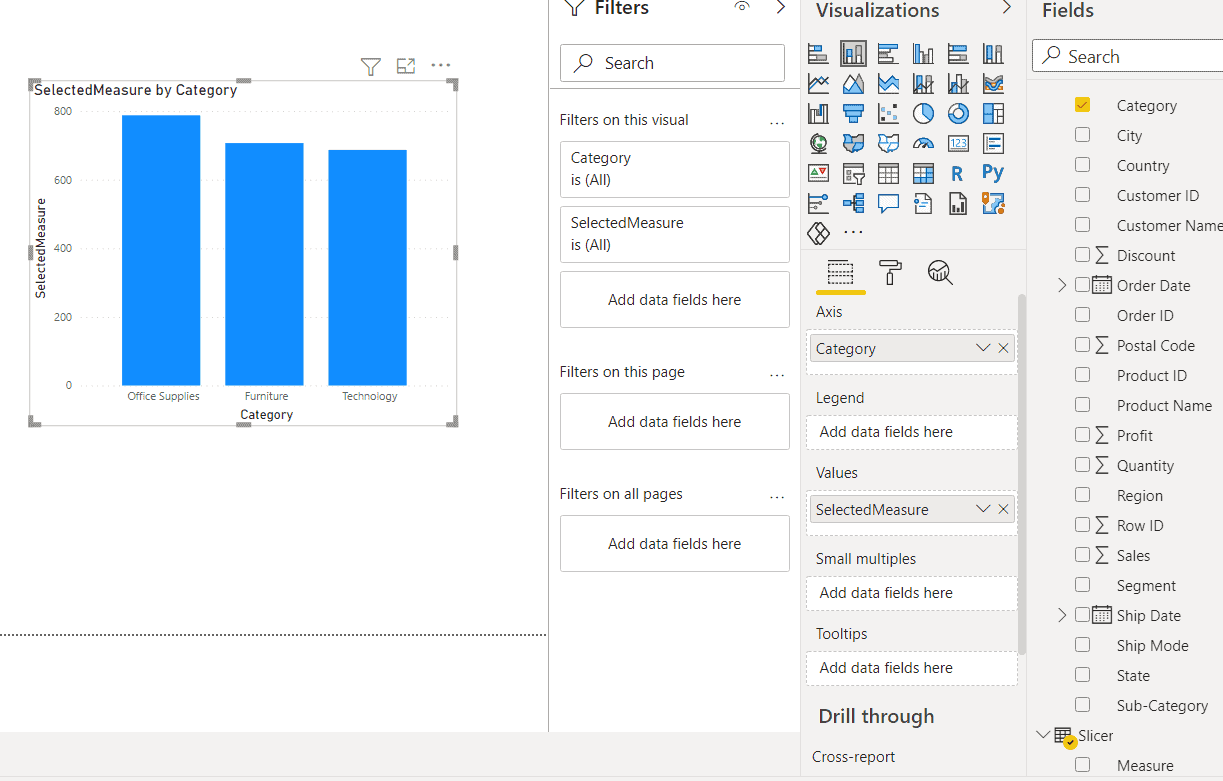
Task: Click Focus mode on the chart
Action: coord(406,65)
